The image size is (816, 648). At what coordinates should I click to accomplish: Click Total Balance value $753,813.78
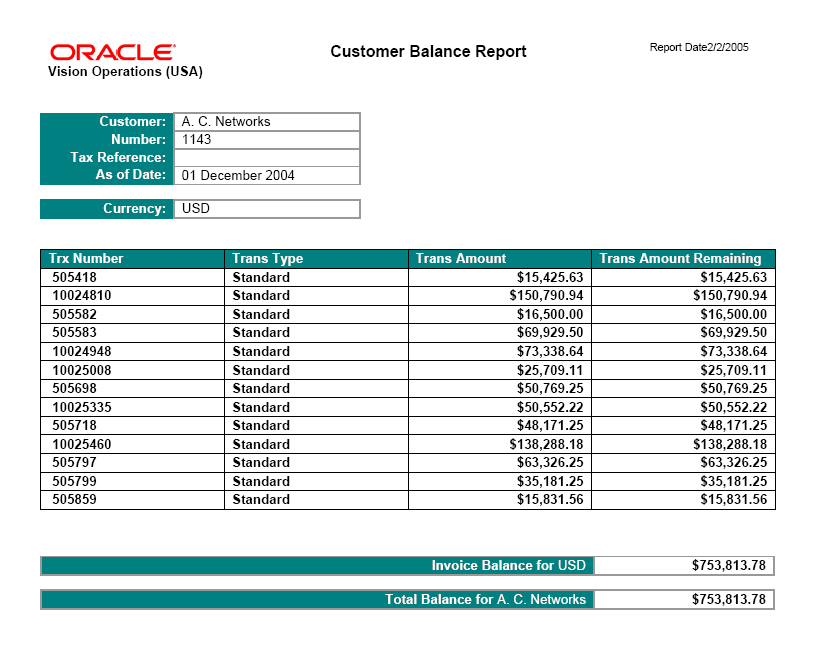point(729,600)
